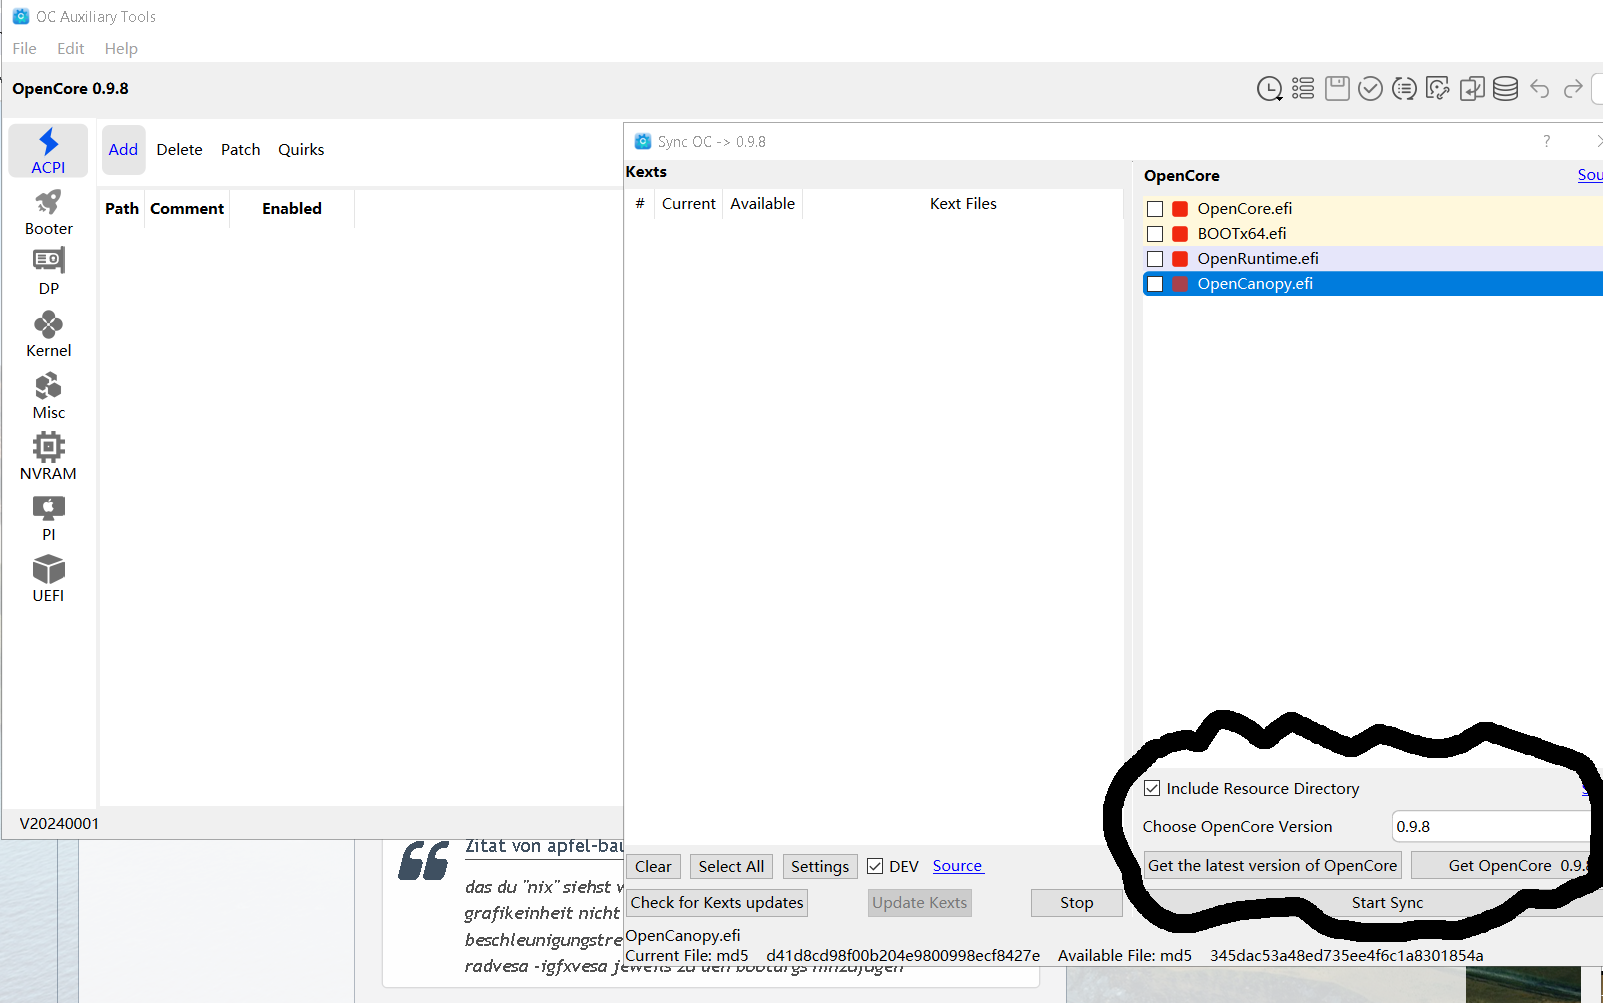The image size is (1603, 1003).
Task: Click the Get OpenCore button
Action: coord(1507,865)
